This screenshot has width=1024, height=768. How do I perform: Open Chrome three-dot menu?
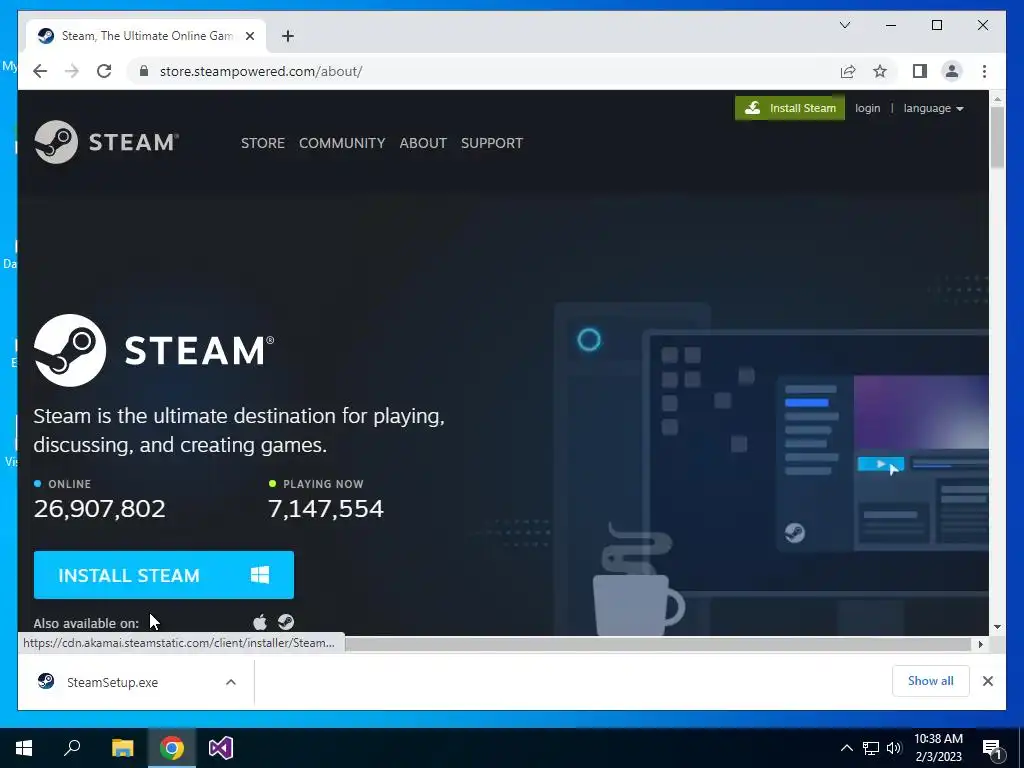(x=984, y=71)
